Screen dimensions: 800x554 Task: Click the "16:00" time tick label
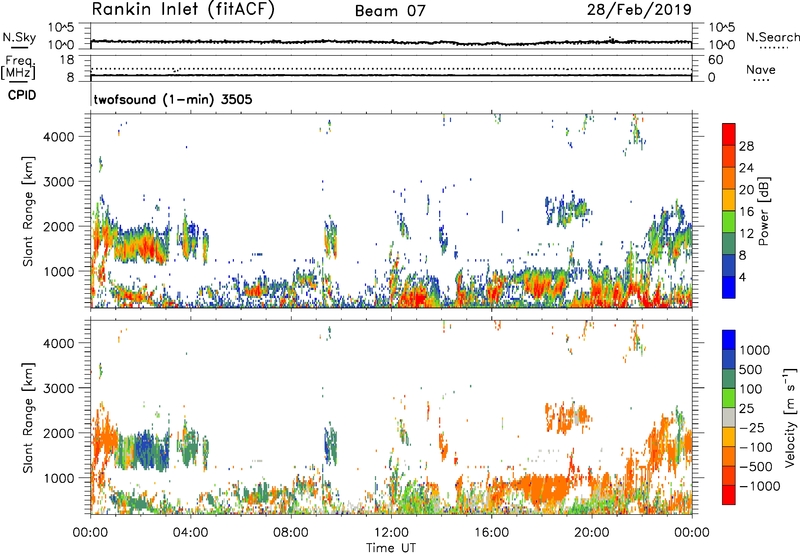click(491, 533)
